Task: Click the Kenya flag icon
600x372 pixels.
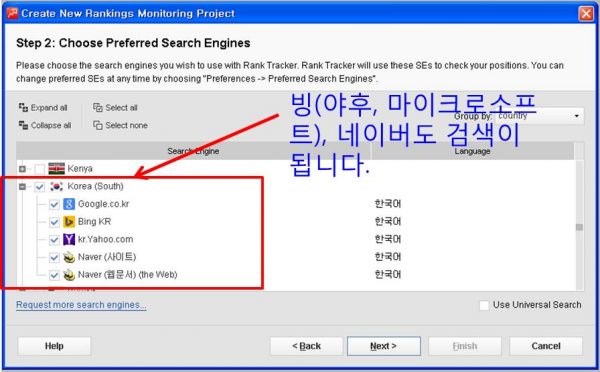Action: click(x=56, y=168)
